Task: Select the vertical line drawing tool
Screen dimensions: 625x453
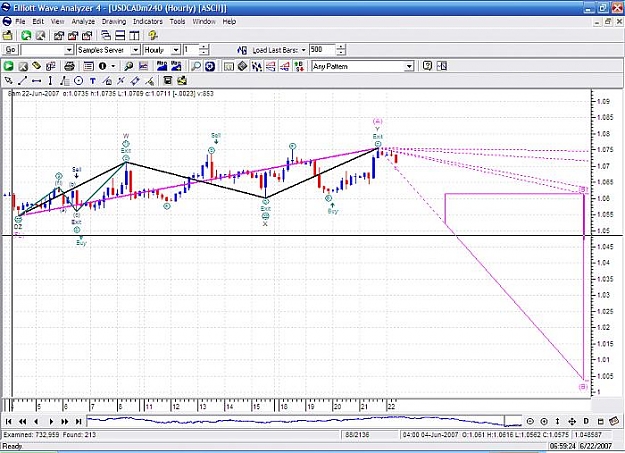Action: tap(50, 81)
